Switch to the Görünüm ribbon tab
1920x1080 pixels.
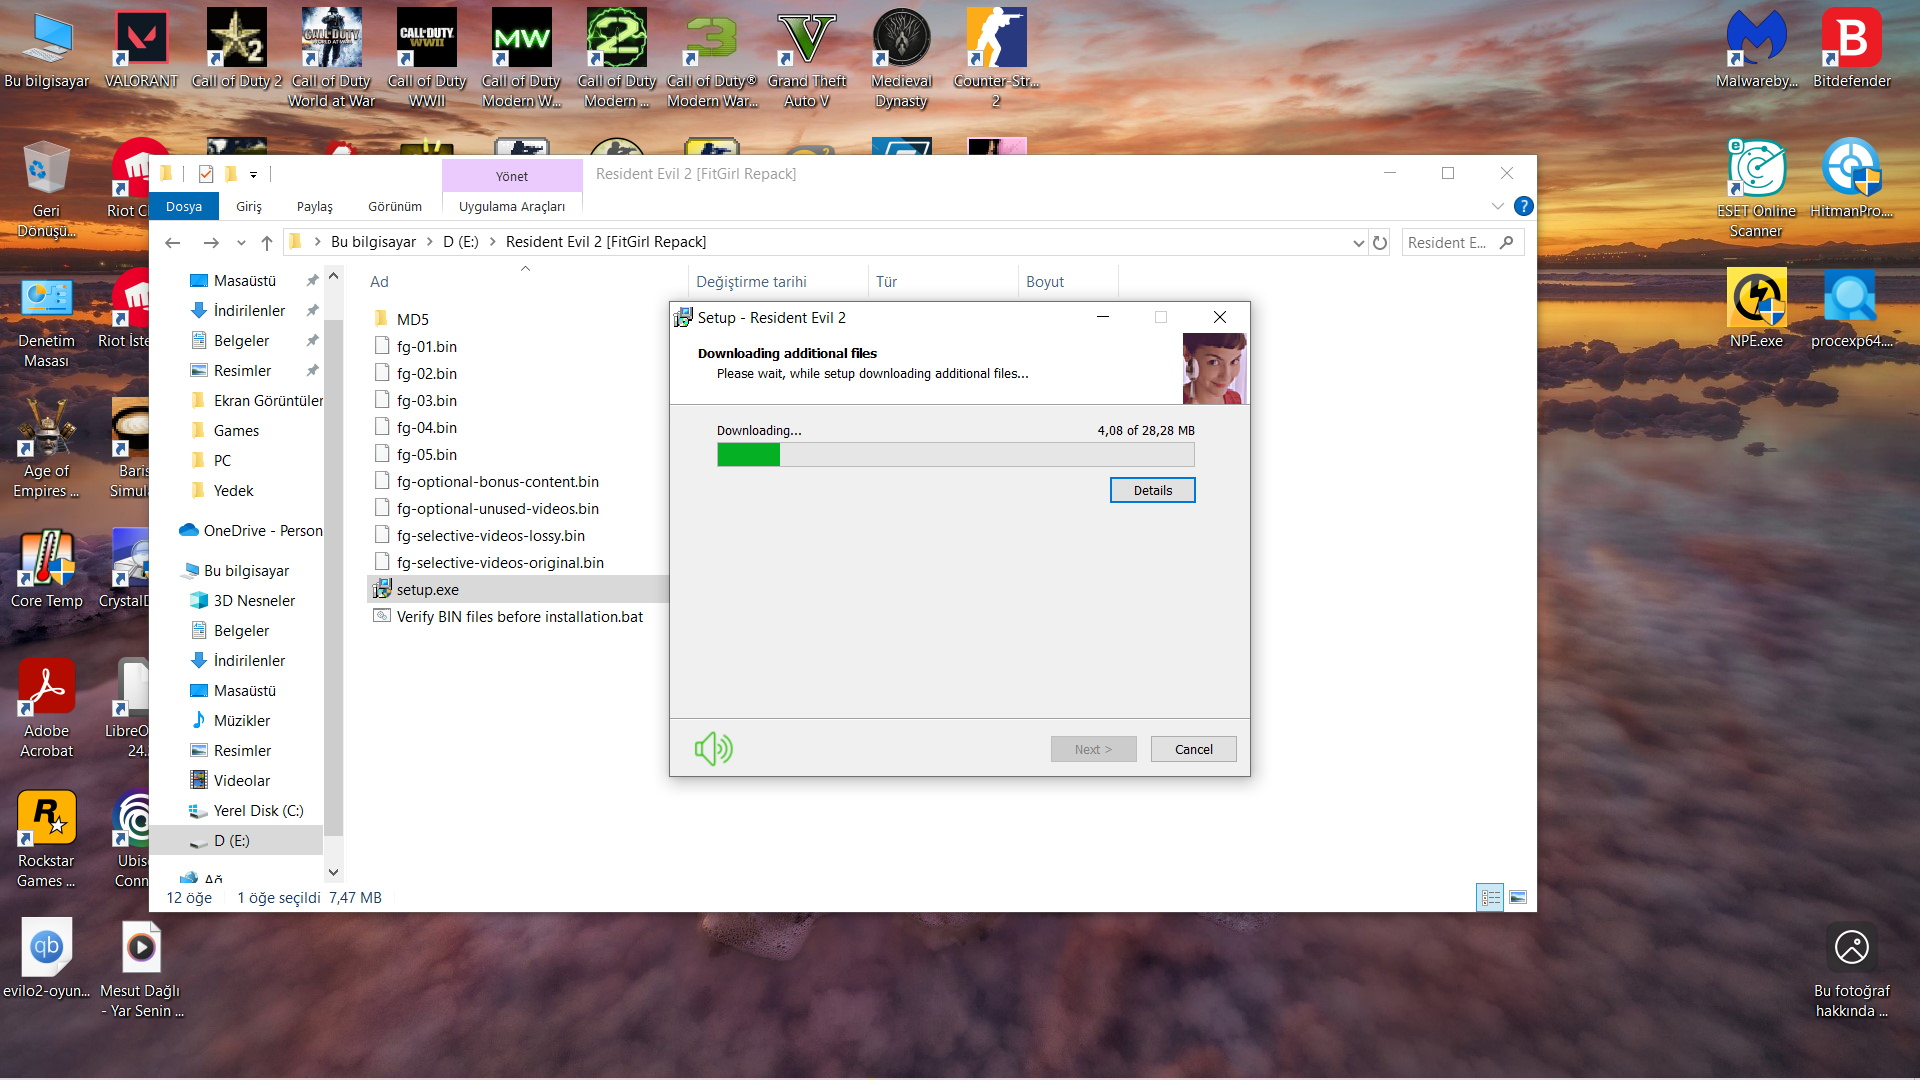click(395, 206)
